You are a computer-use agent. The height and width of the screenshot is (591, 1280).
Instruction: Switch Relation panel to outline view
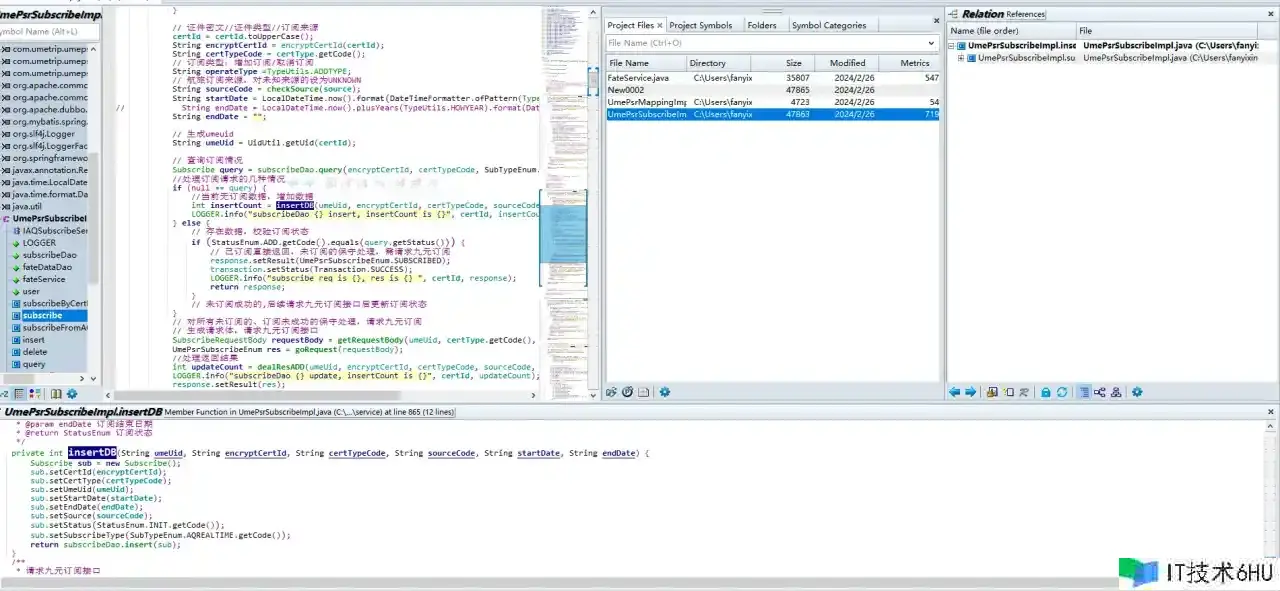pos(1084,393)
